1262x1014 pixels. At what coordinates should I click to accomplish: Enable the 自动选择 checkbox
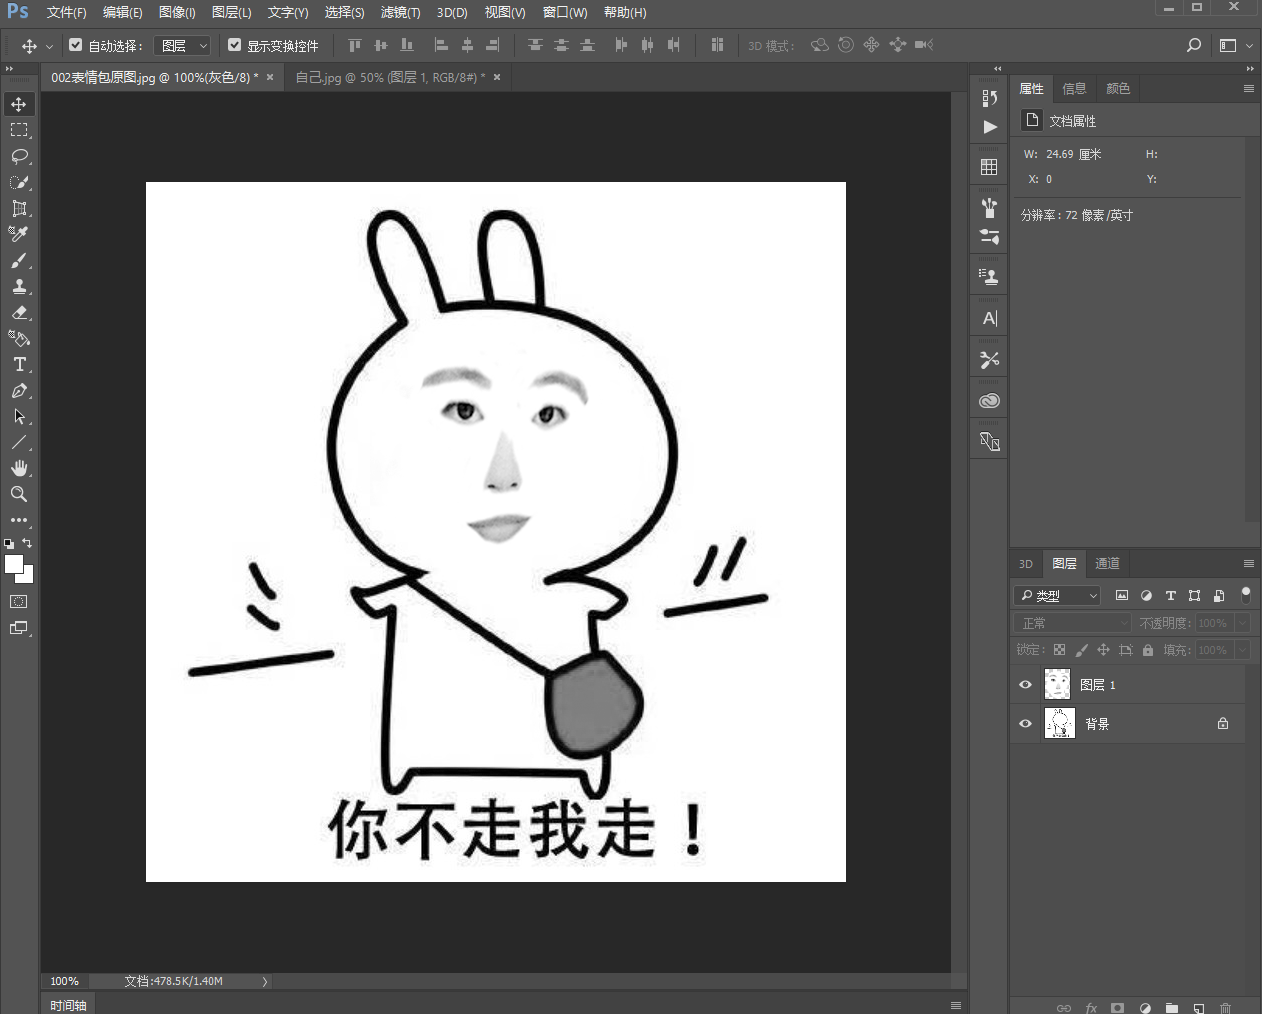(76, 45)
